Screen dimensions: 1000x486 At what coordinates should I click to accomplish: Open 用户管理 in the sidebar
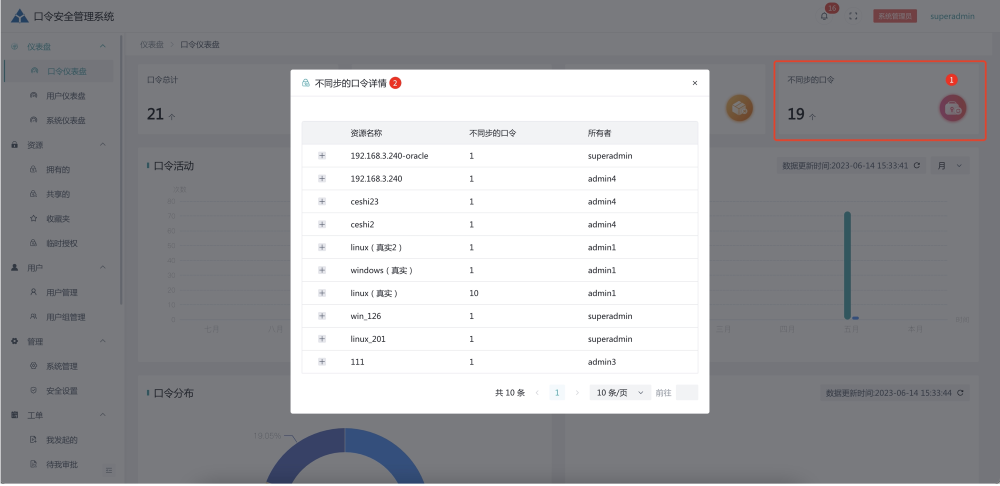pos(61,292)
